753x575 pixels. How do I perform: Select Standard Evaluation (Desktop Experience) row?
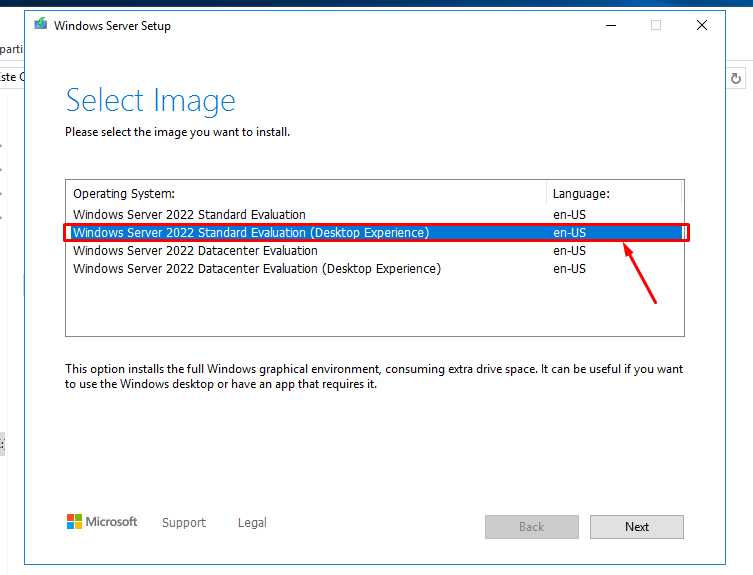click(375, 232)
